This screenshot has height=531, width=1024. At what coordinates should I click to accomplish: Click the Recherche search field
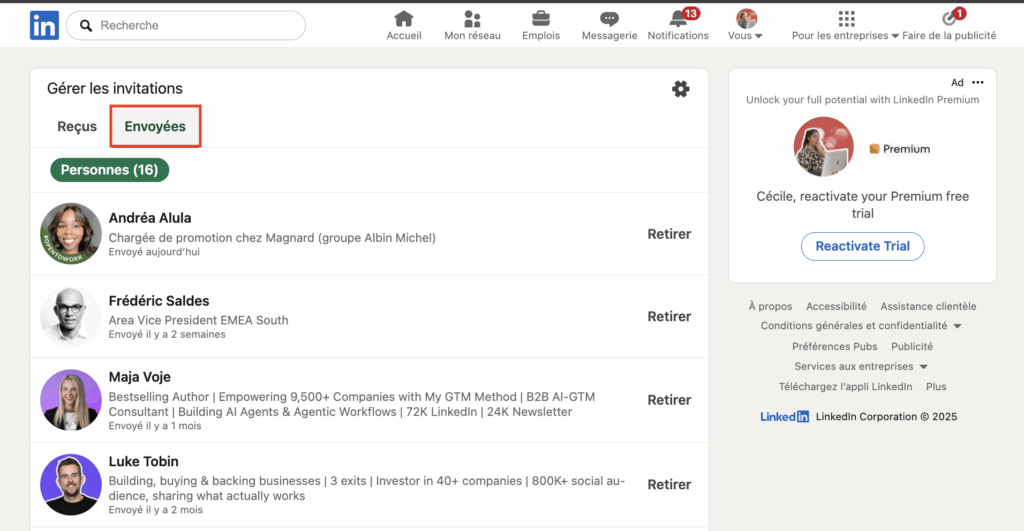coord(185,25)
